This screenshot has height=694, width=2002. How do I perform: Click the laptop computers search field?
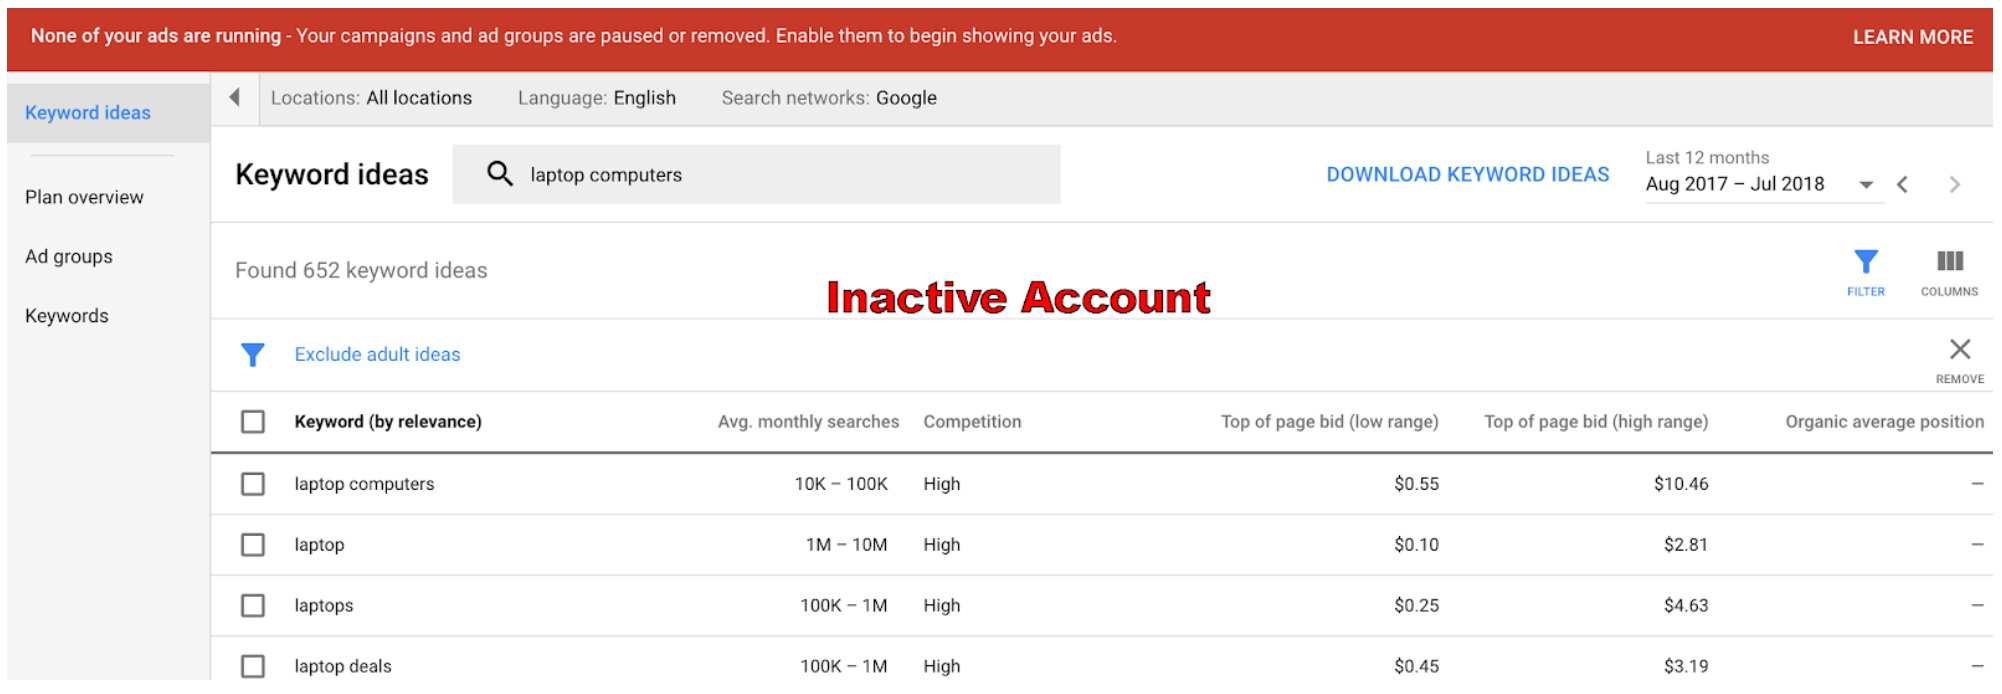(756, 174)
